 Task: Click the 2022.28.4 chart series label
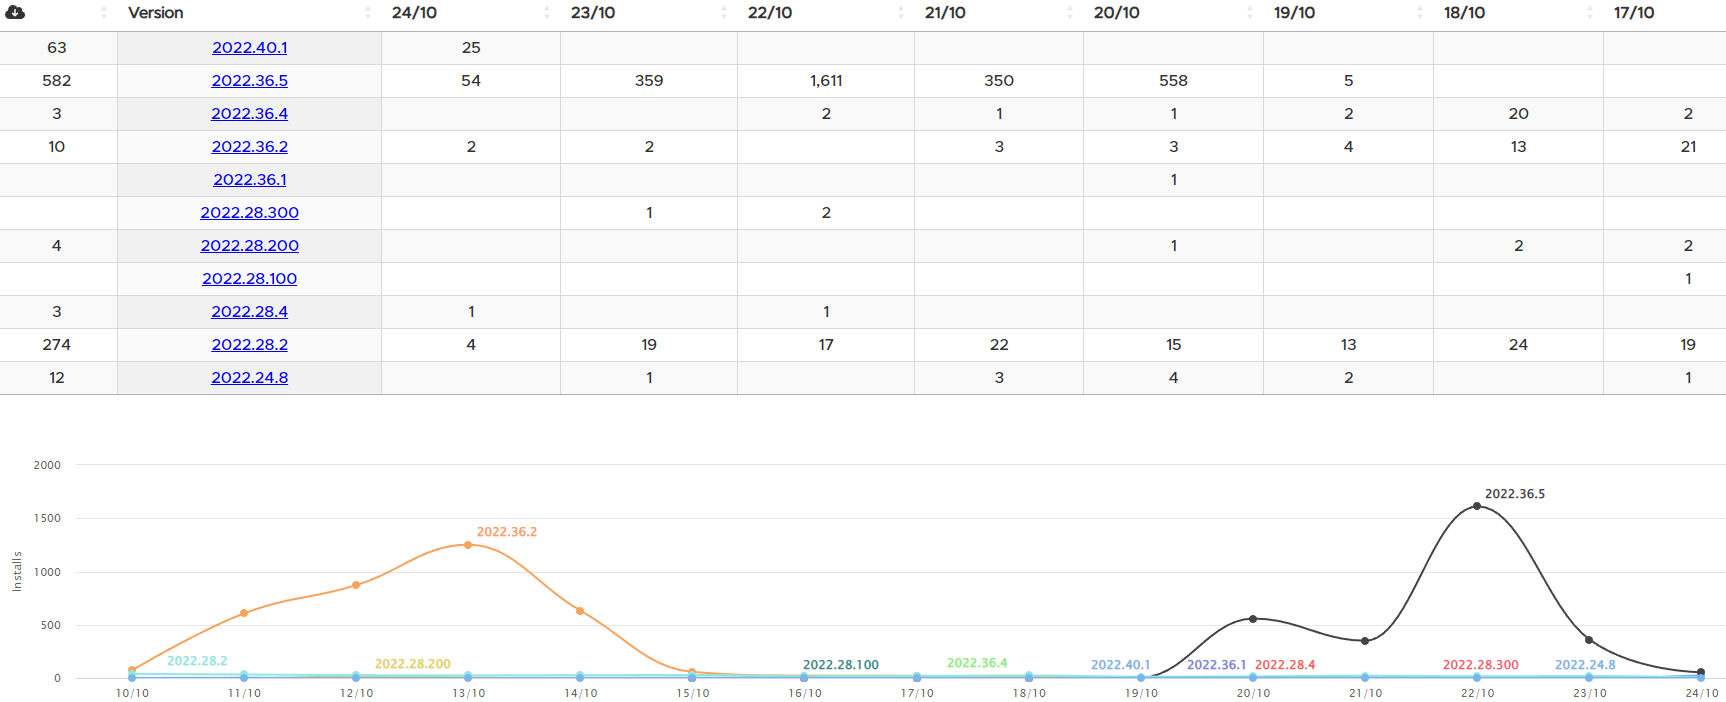pos(1285,665)
